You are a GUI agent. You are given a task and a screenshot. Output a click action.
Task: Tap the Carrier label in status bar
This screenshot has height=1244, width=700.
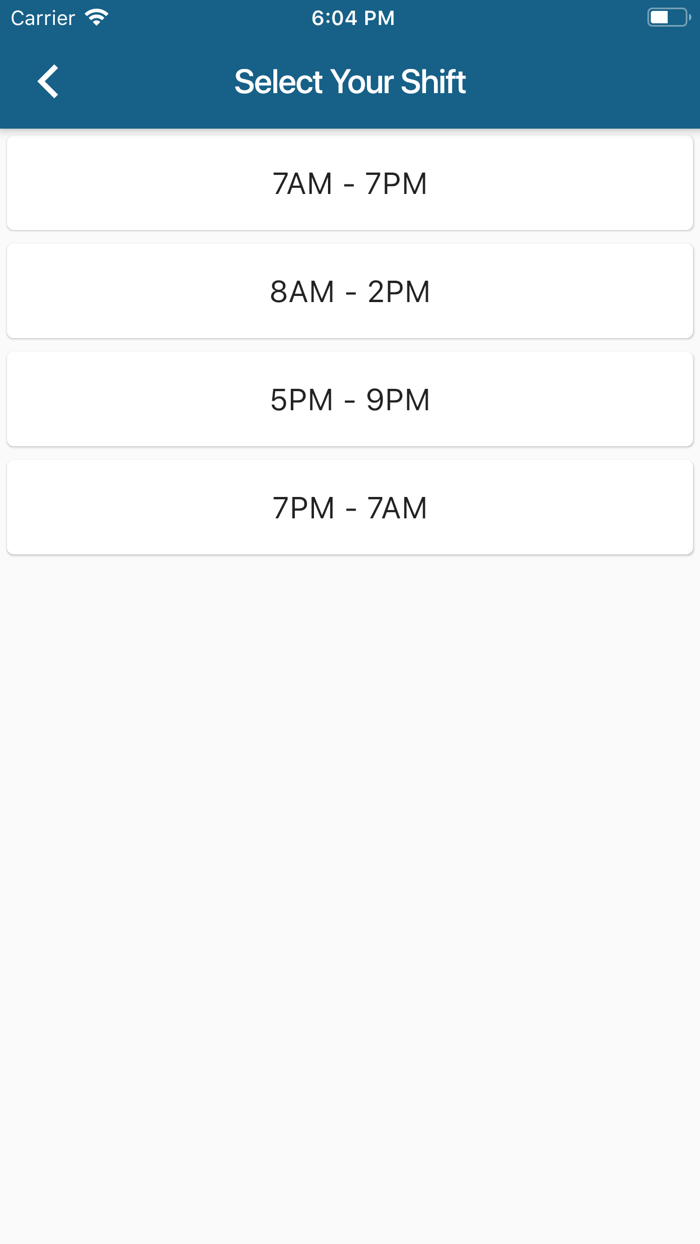[41, 17]
